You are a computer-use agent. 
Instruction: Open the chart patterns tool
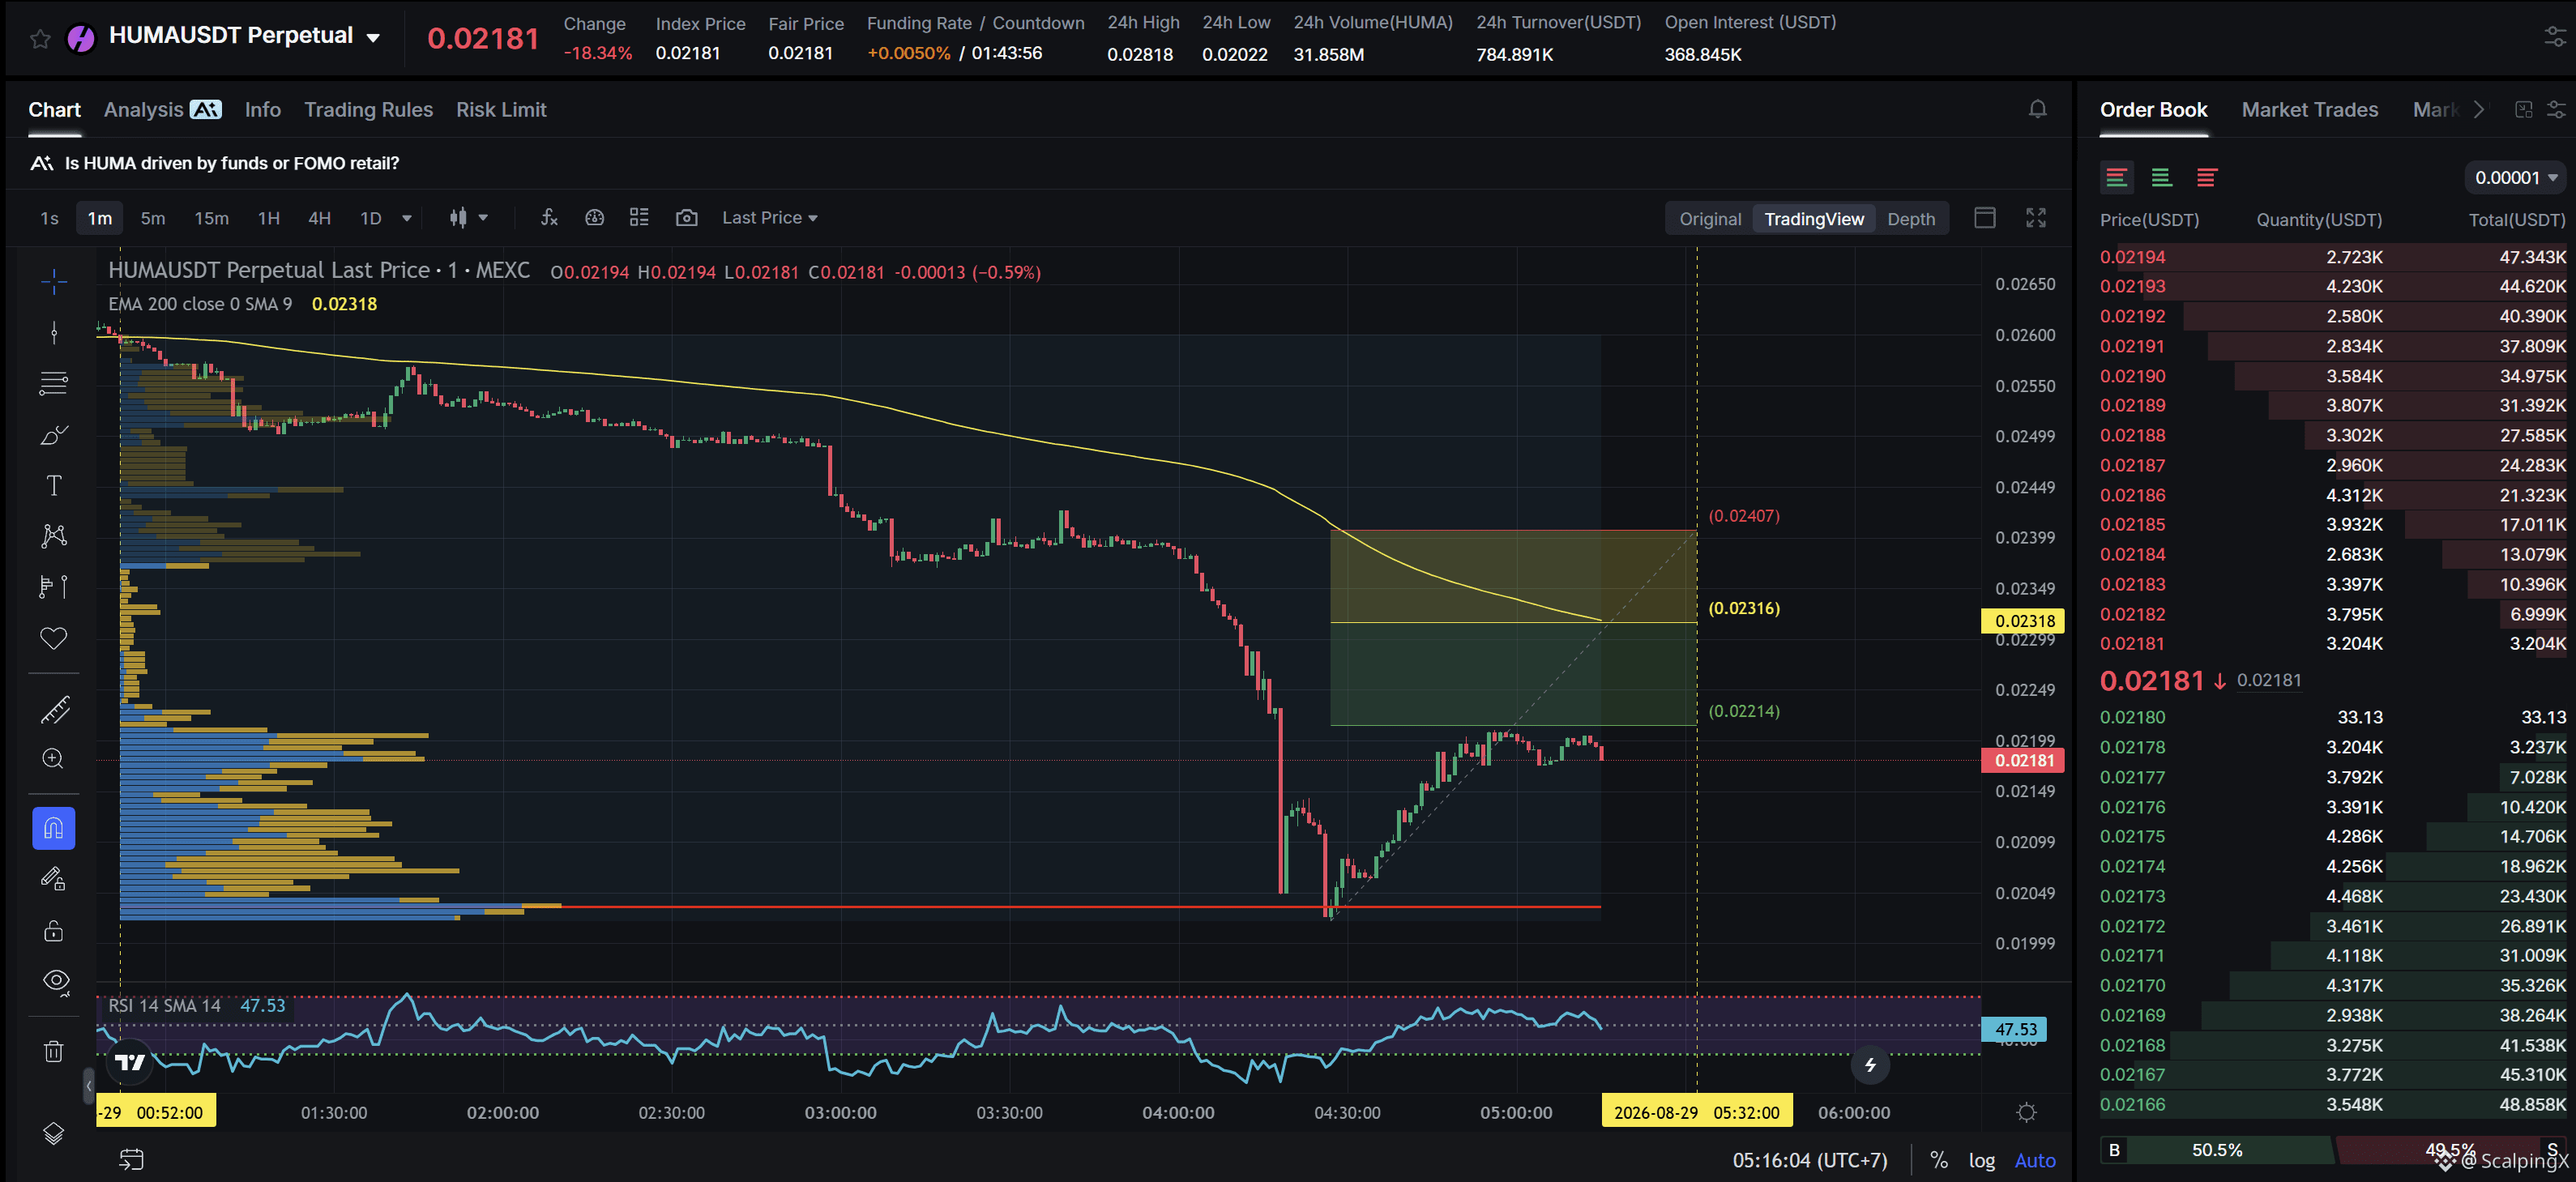[x=54, y=536]
